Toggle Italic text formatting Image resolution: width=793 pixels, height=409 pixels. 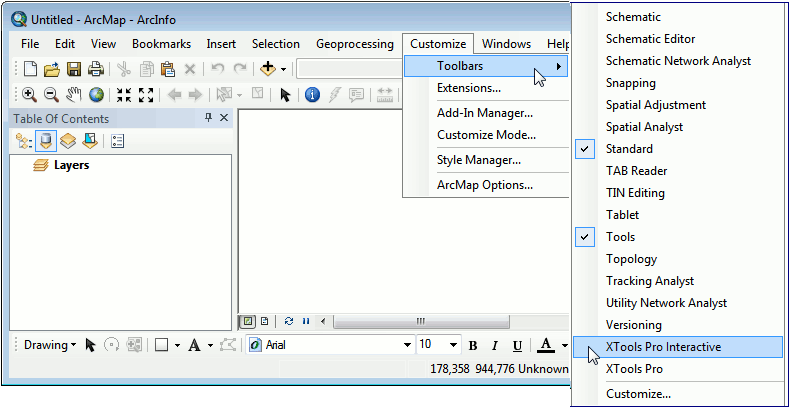click(x=495, y=346)
